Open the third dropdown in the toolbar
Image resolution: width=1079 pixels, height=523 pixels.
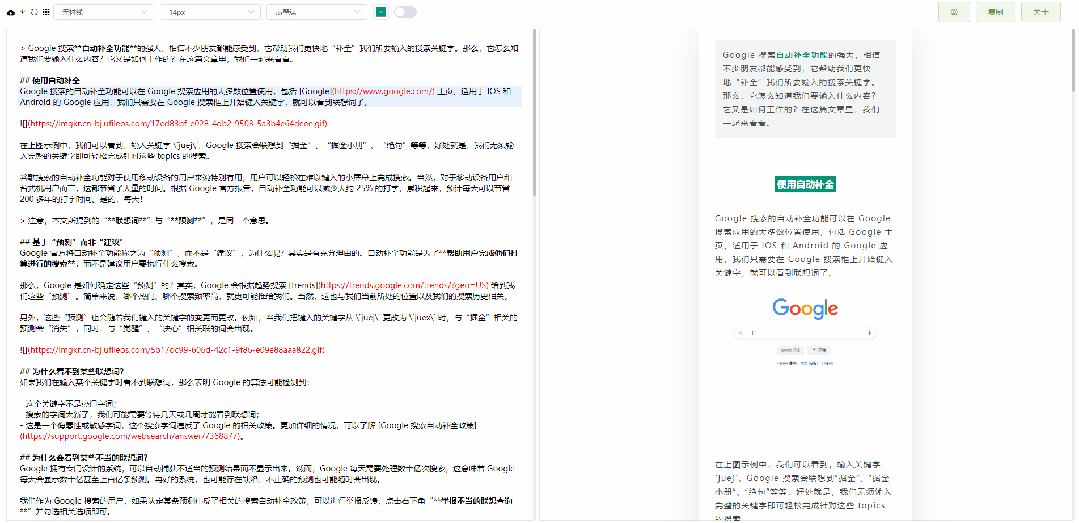[316, 12]
